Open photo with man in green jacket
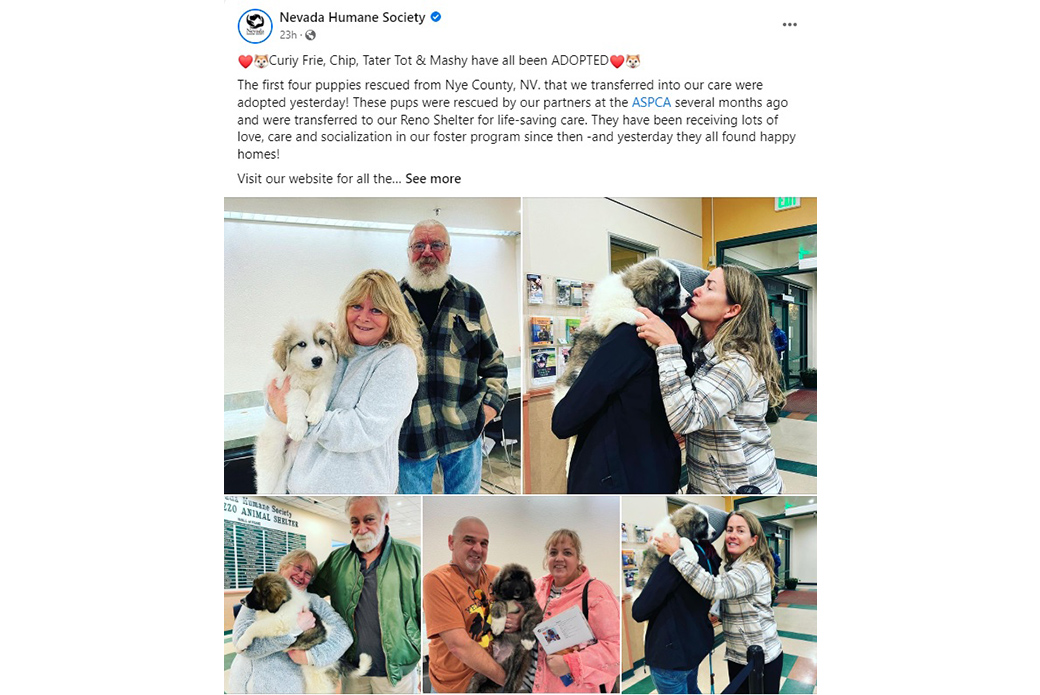This screenshot has height=695, width=1040. click(x=322, y=595)
